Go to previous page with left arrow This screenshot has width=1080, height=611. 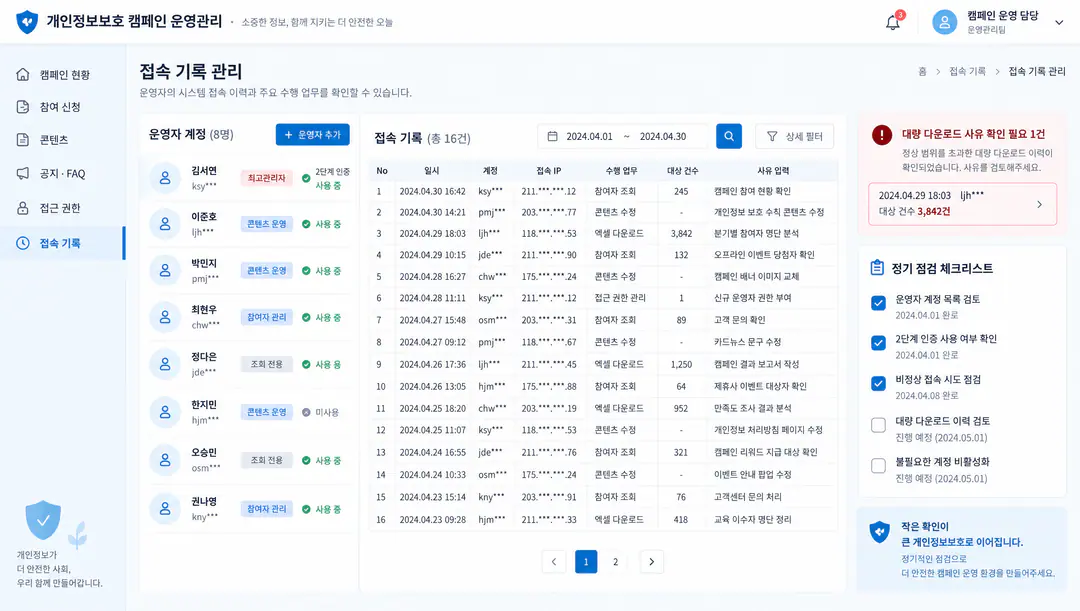(554, 561)
